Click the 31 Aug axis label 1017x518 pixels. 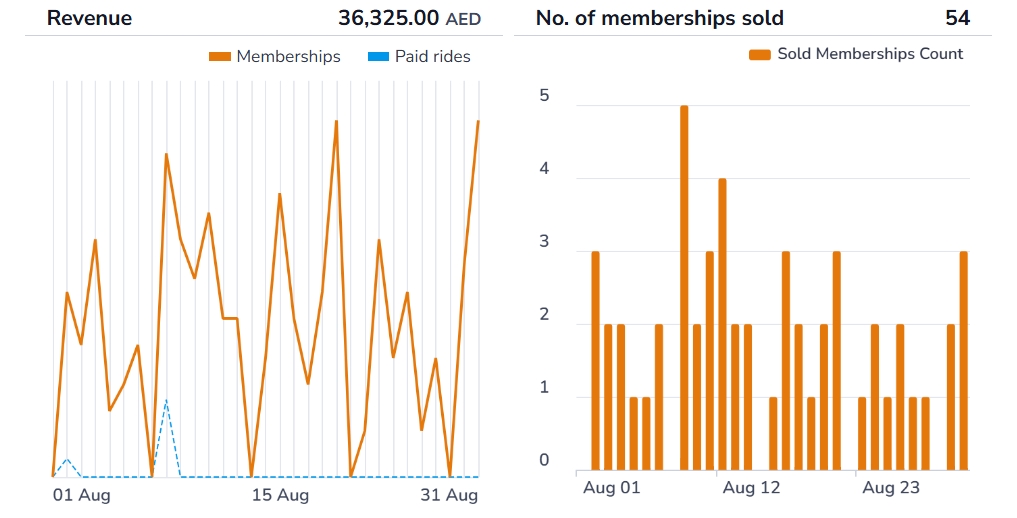(x=448, y=496)
